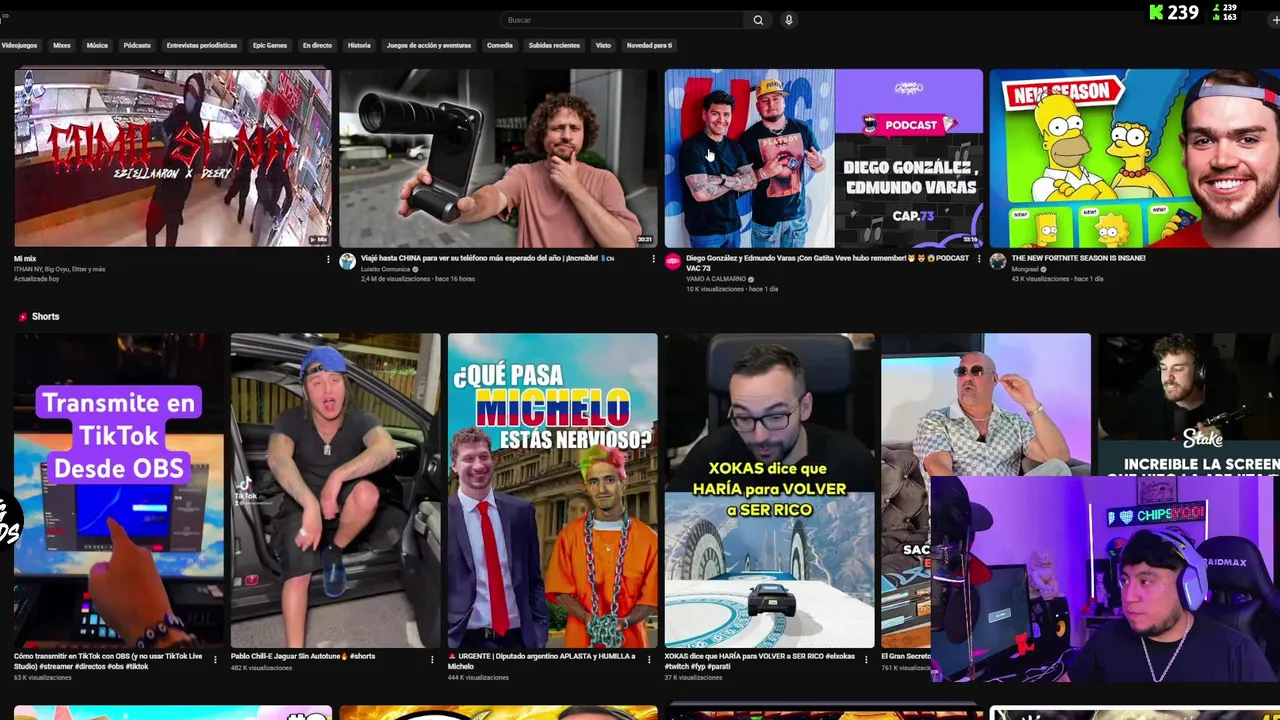Screen dimensions: 1280x720
Task: Click the 482 K visualizaciones text
Action: pos(261,668)
